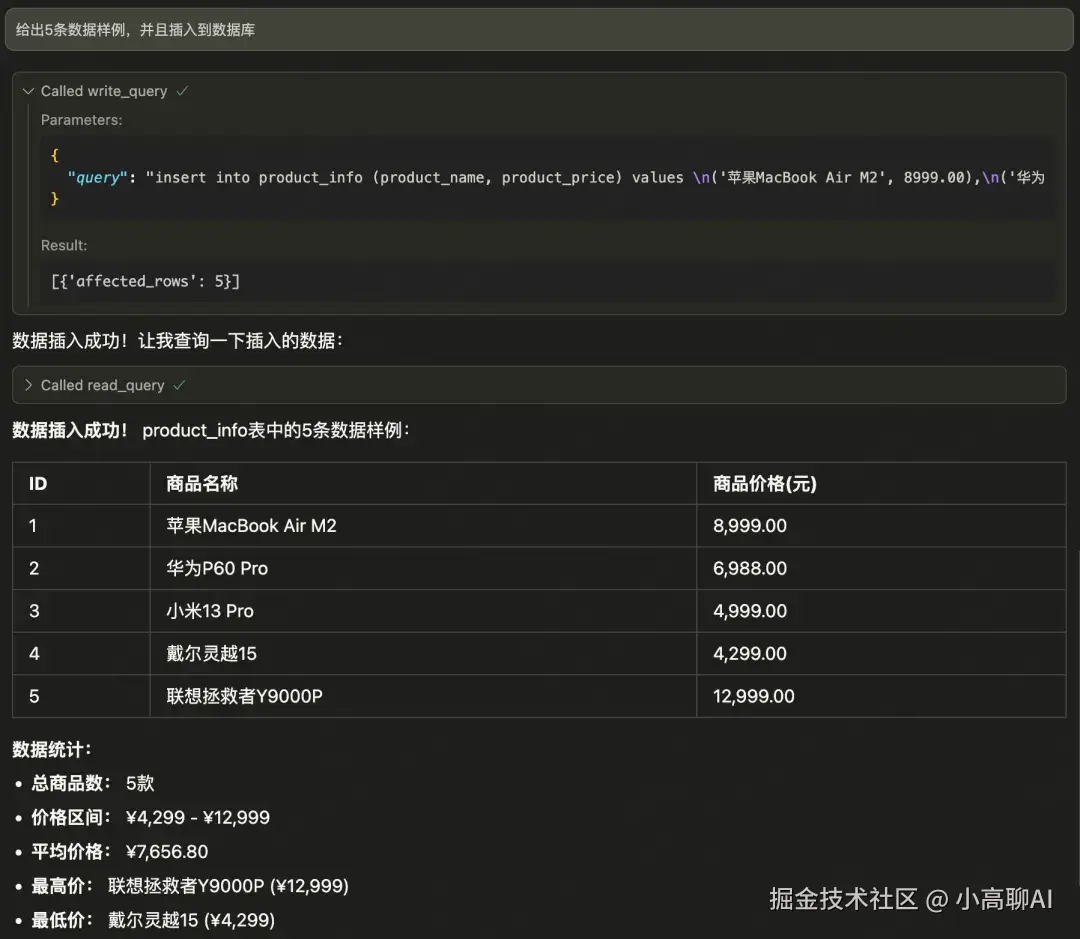
Task: Click the green checkmark beside write_query
Action: click(182, 91)
